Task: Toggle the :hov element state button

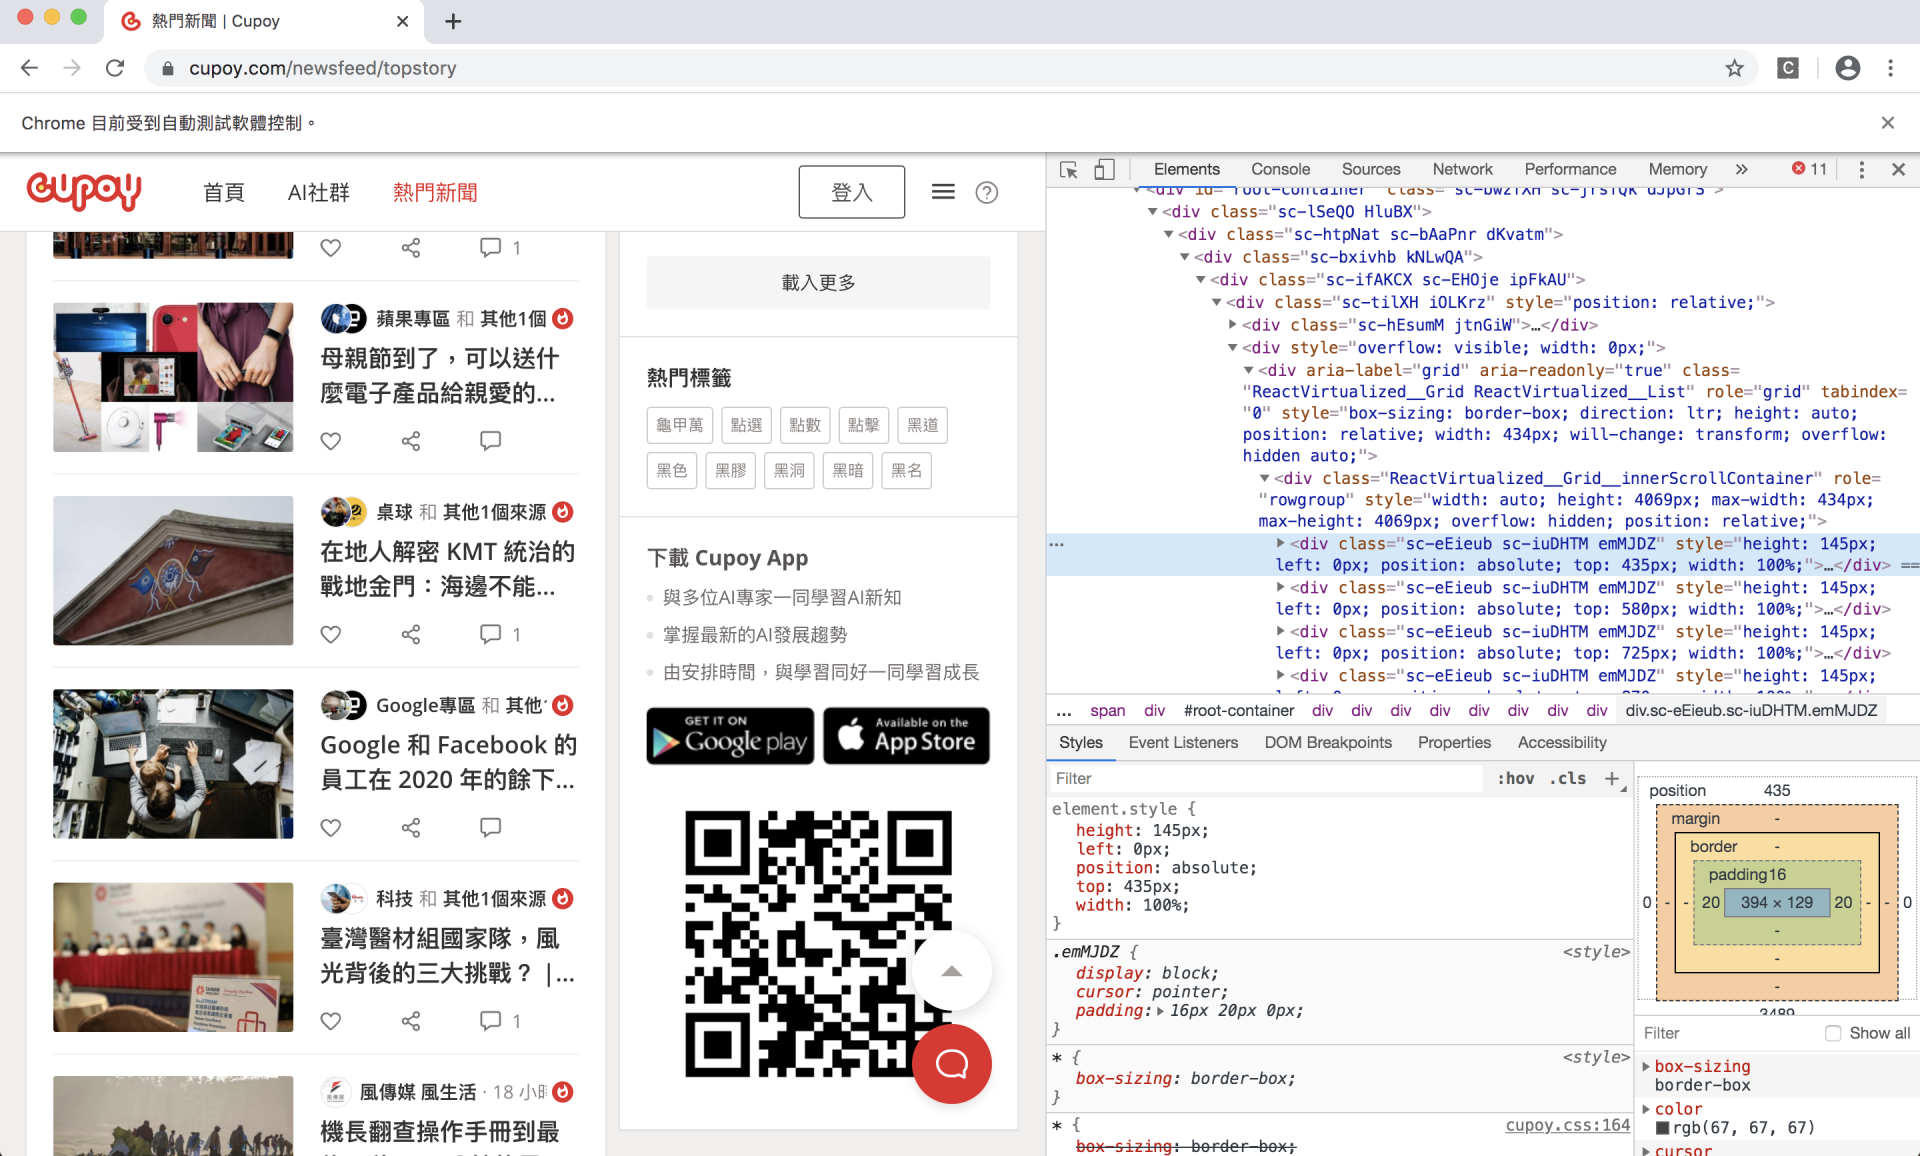Action: (x=1515, y=778)
